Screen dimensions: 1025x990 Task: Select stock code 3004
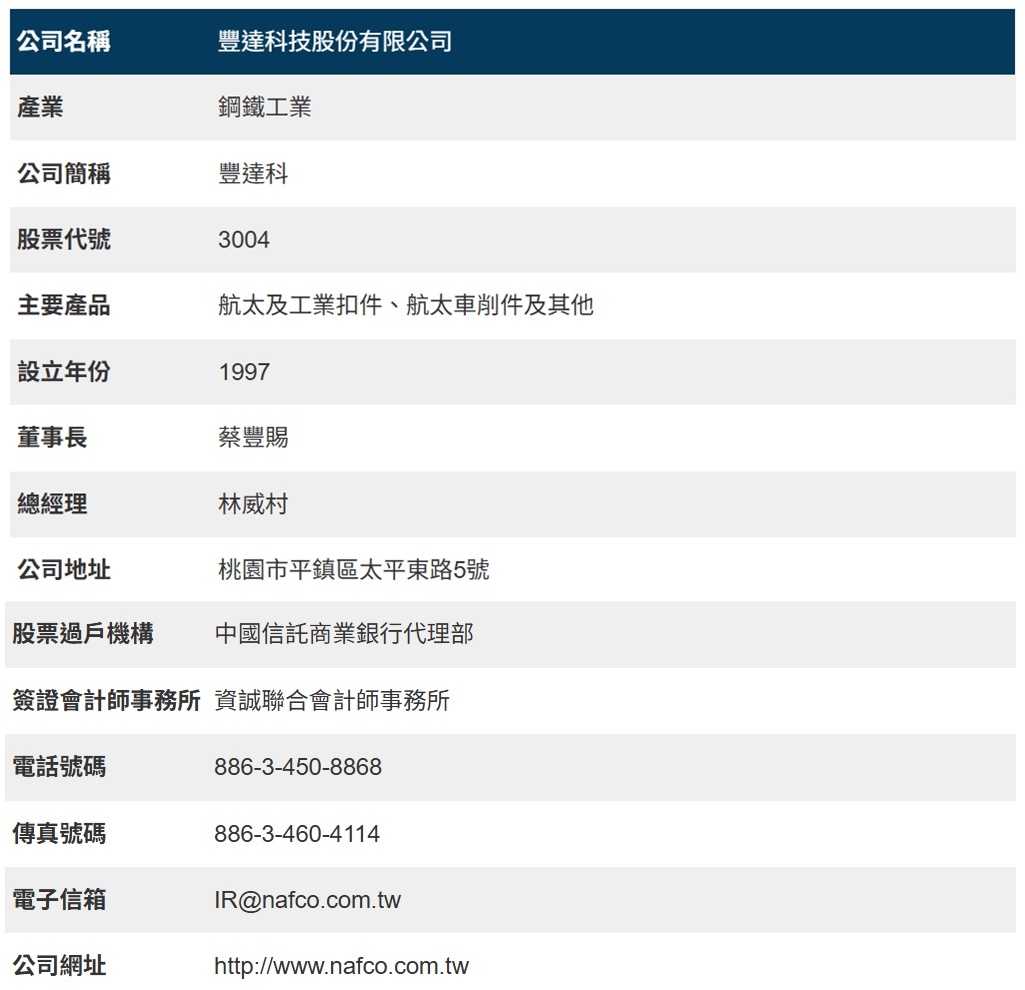click(244, 240)
